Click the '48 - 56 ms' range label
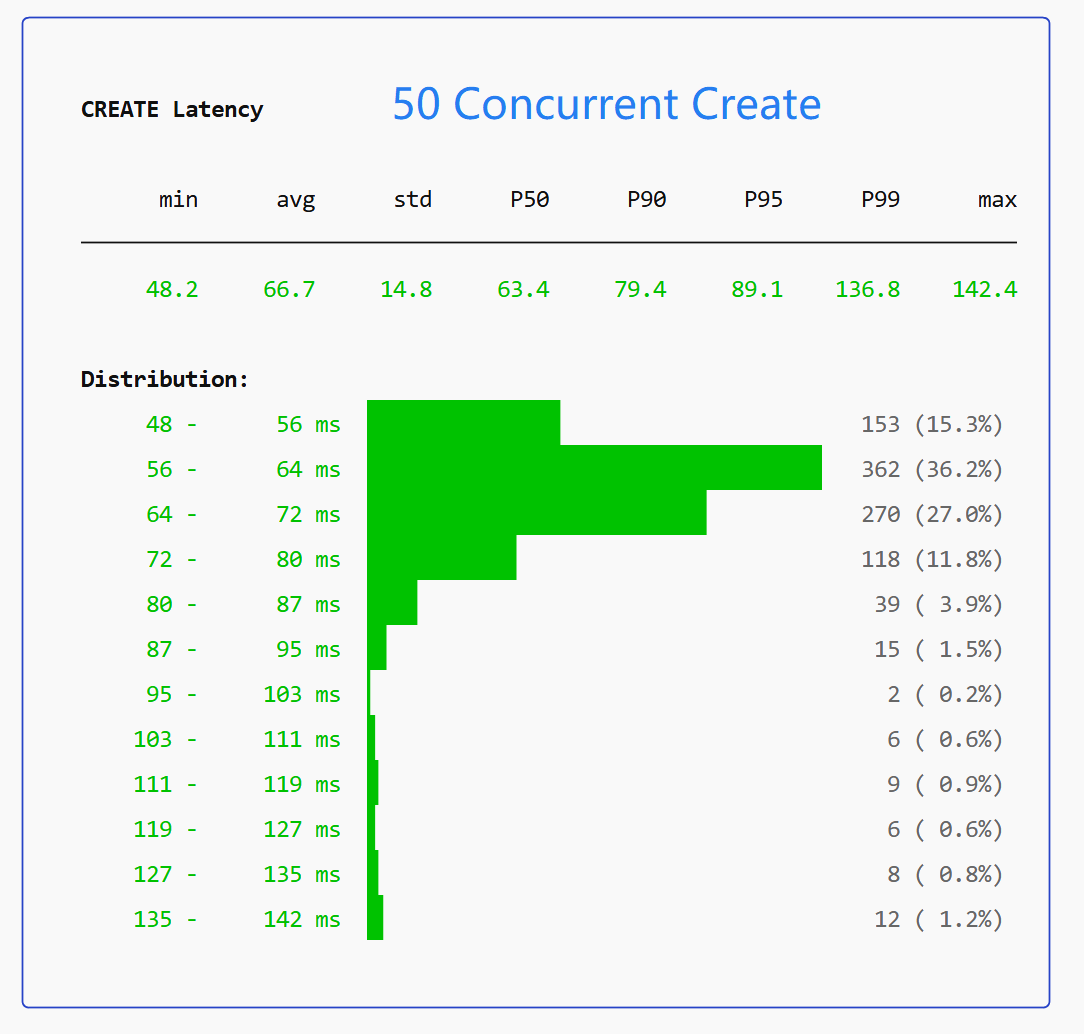 coord(243,424)
